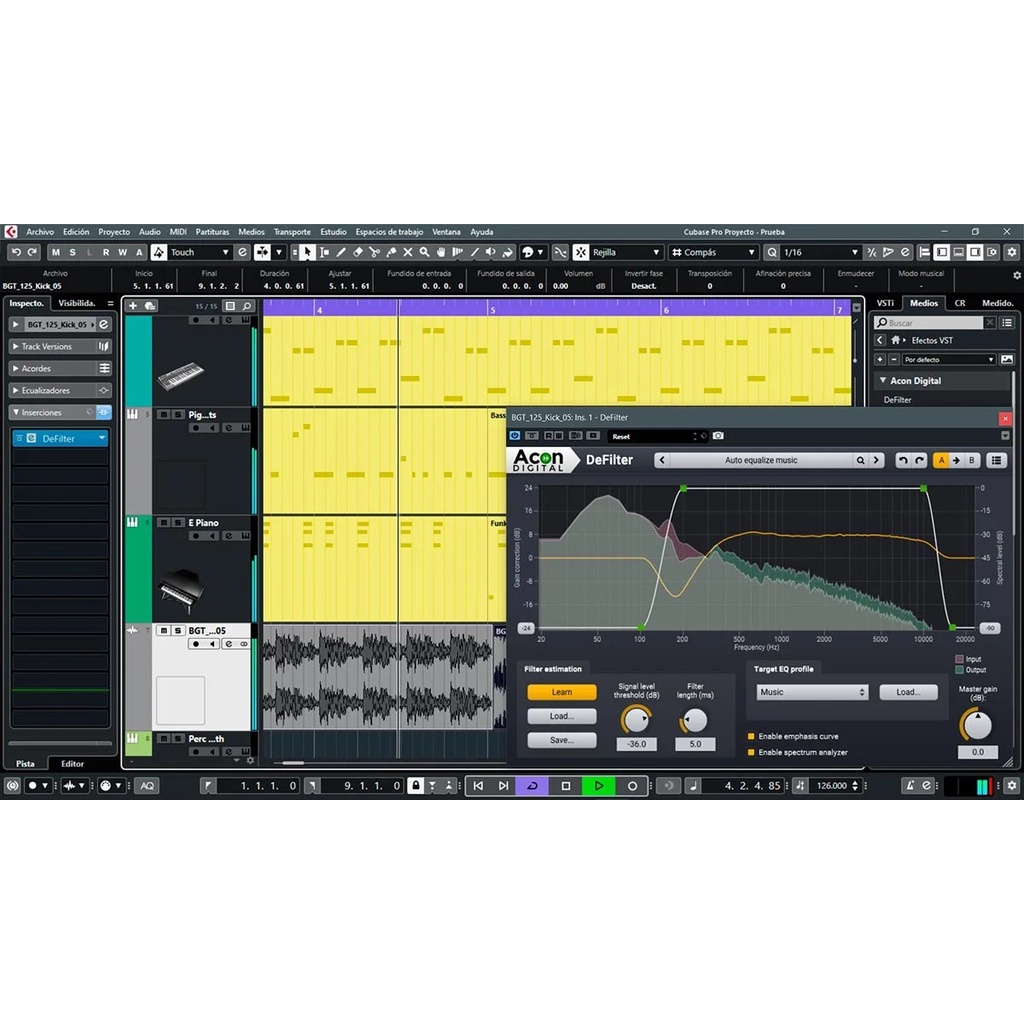
Task: Open the Espacios de trabajo menu
Action: [389, 232]
